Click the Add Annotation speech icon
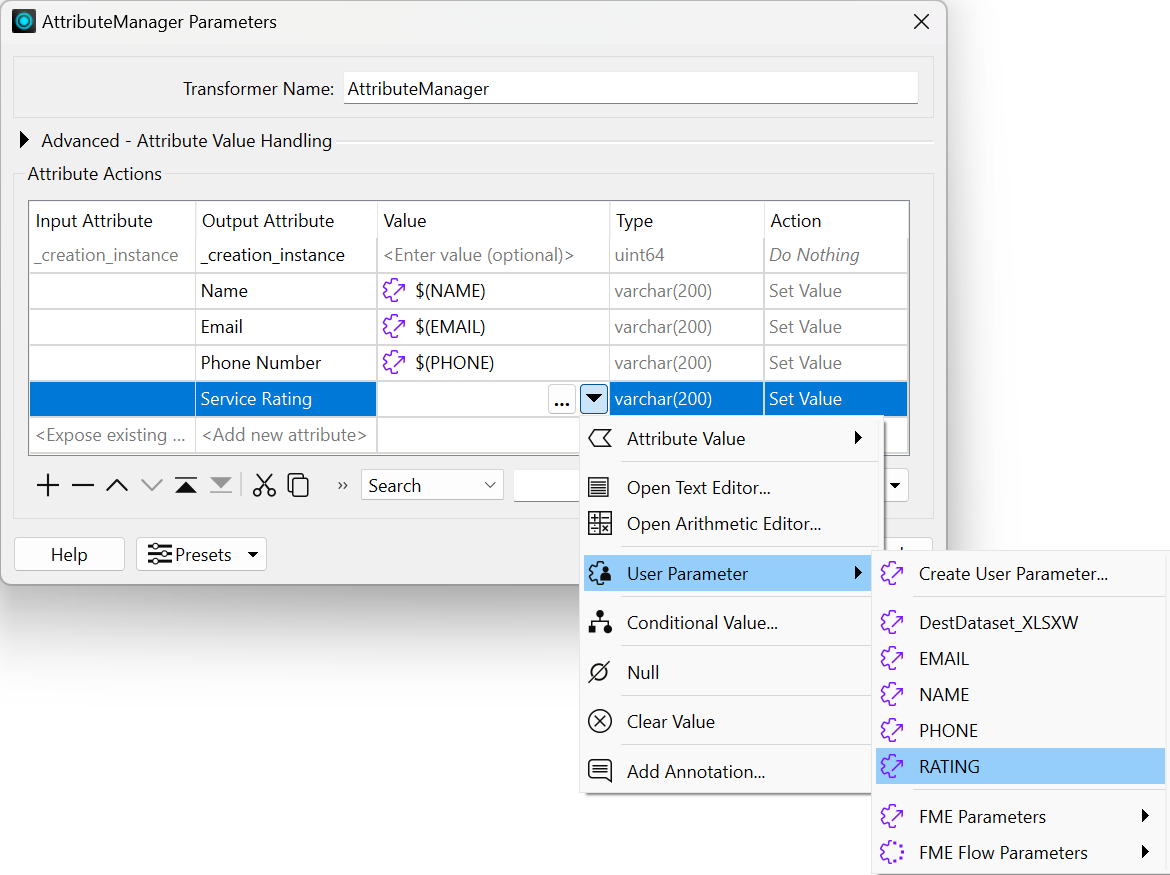Screen dimensions: 1170x875 tap(600, 771)
